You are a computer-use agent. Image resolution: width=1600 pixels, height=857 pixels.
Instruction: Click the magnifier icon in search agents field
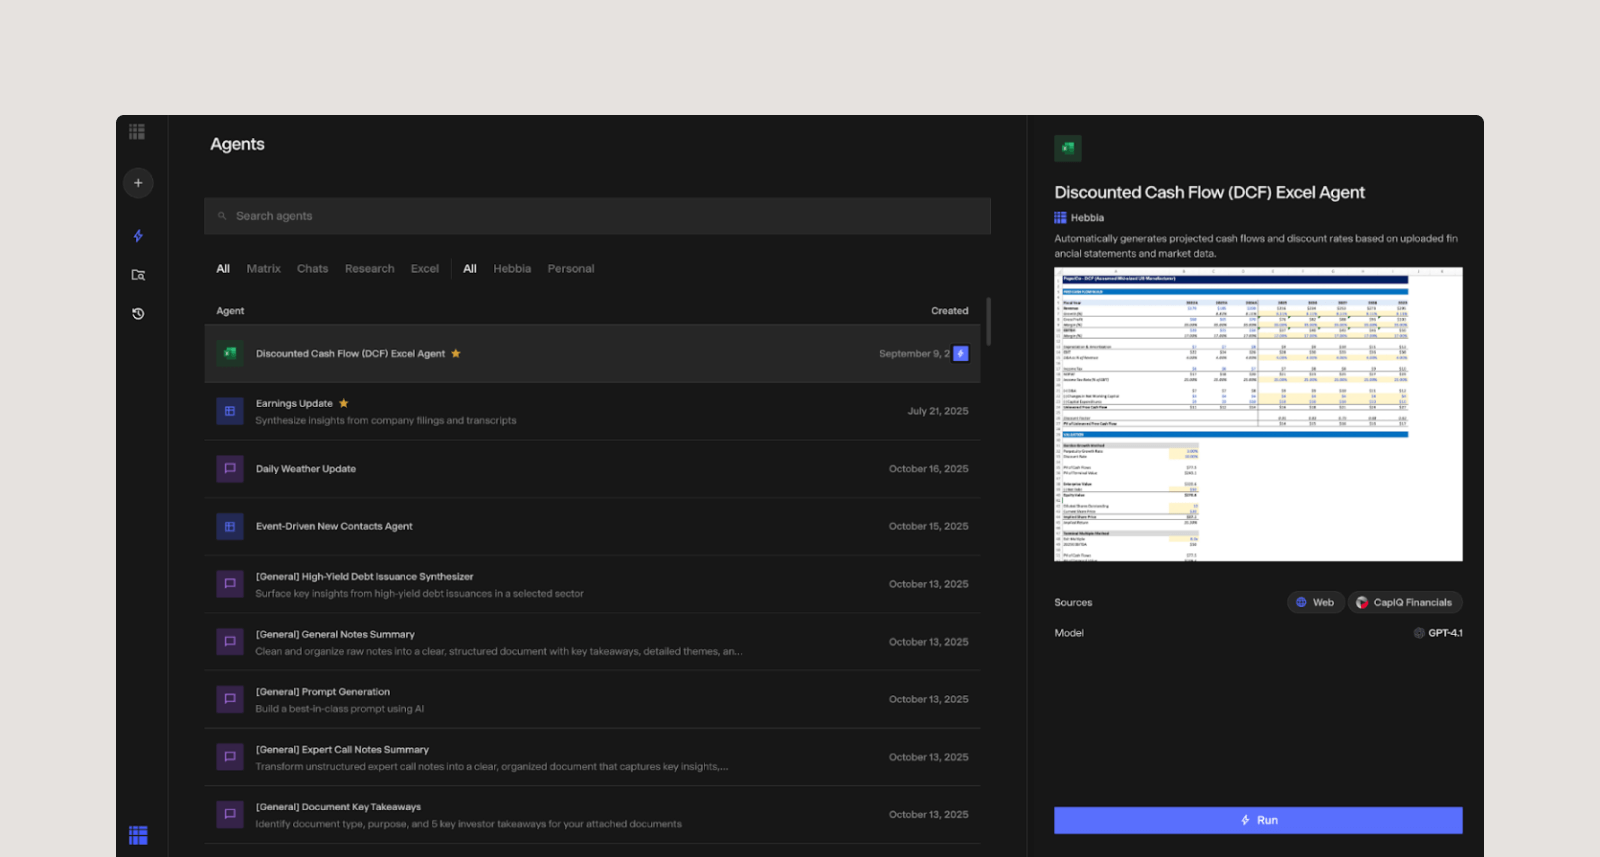pyautogui.click(x=222, y=216)
